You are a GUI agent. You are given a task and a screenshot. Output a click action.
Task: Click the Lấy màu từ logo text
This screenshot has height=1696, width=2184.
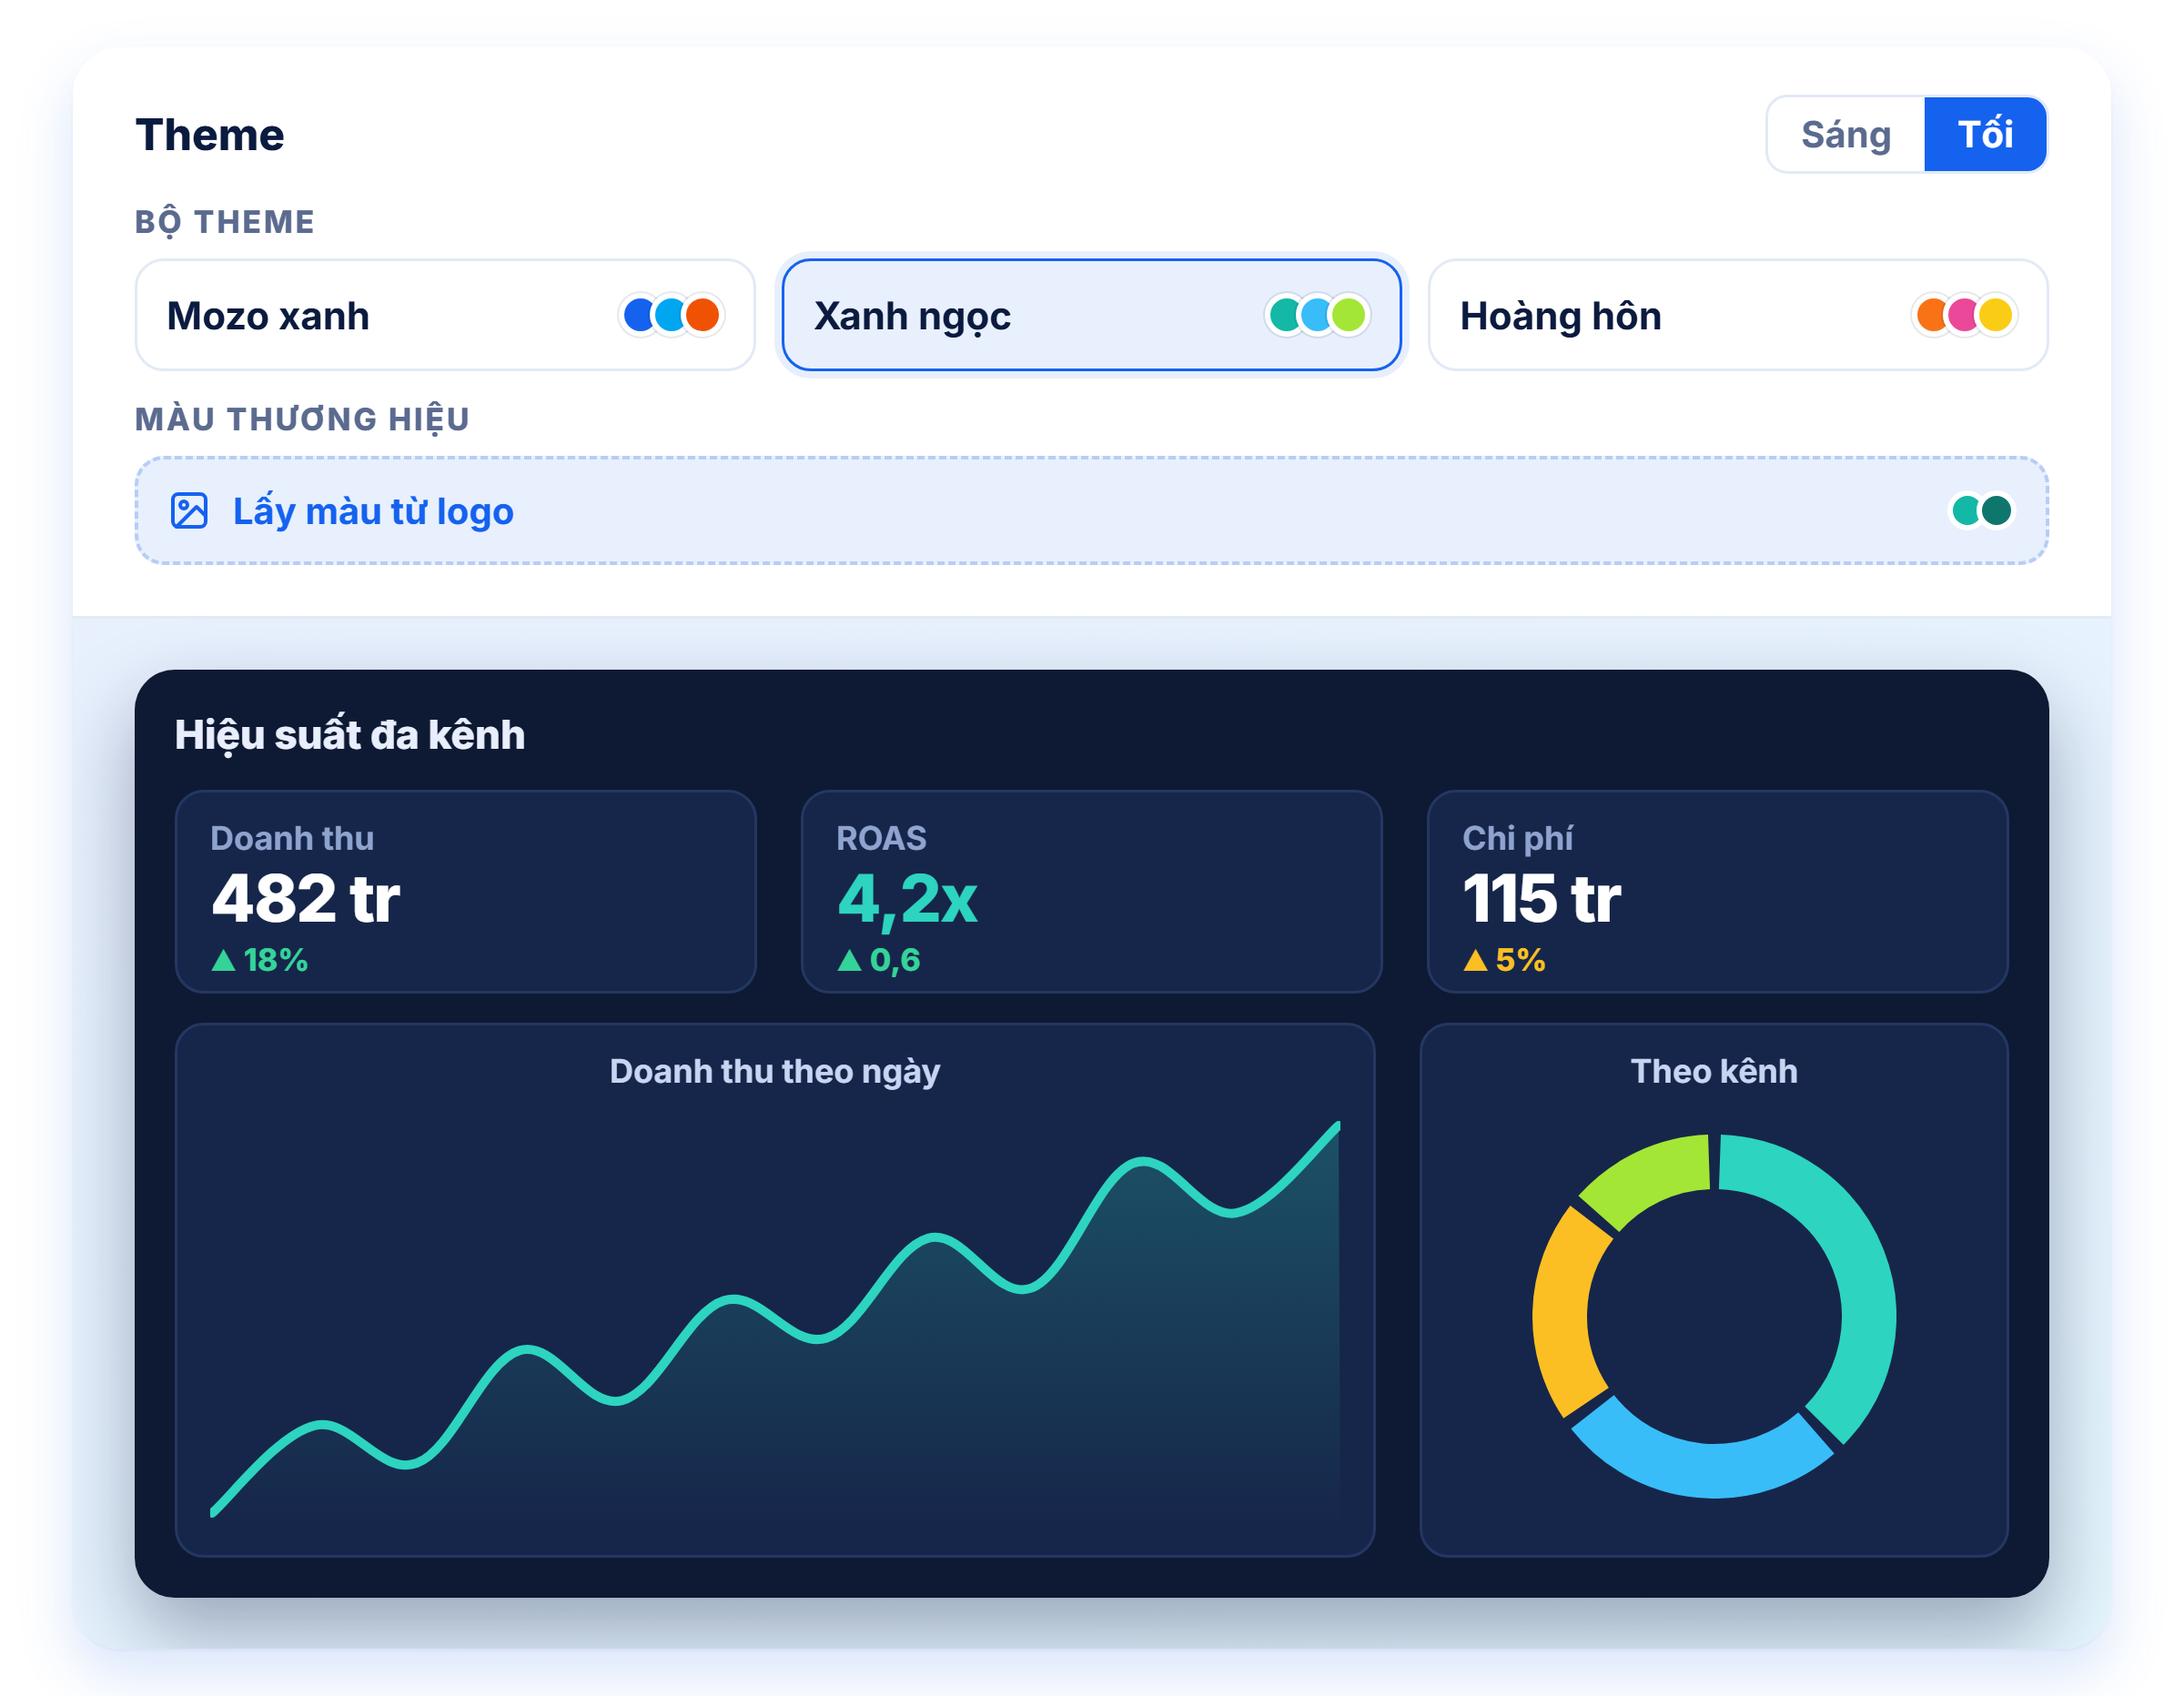click(x=373, y=511)
